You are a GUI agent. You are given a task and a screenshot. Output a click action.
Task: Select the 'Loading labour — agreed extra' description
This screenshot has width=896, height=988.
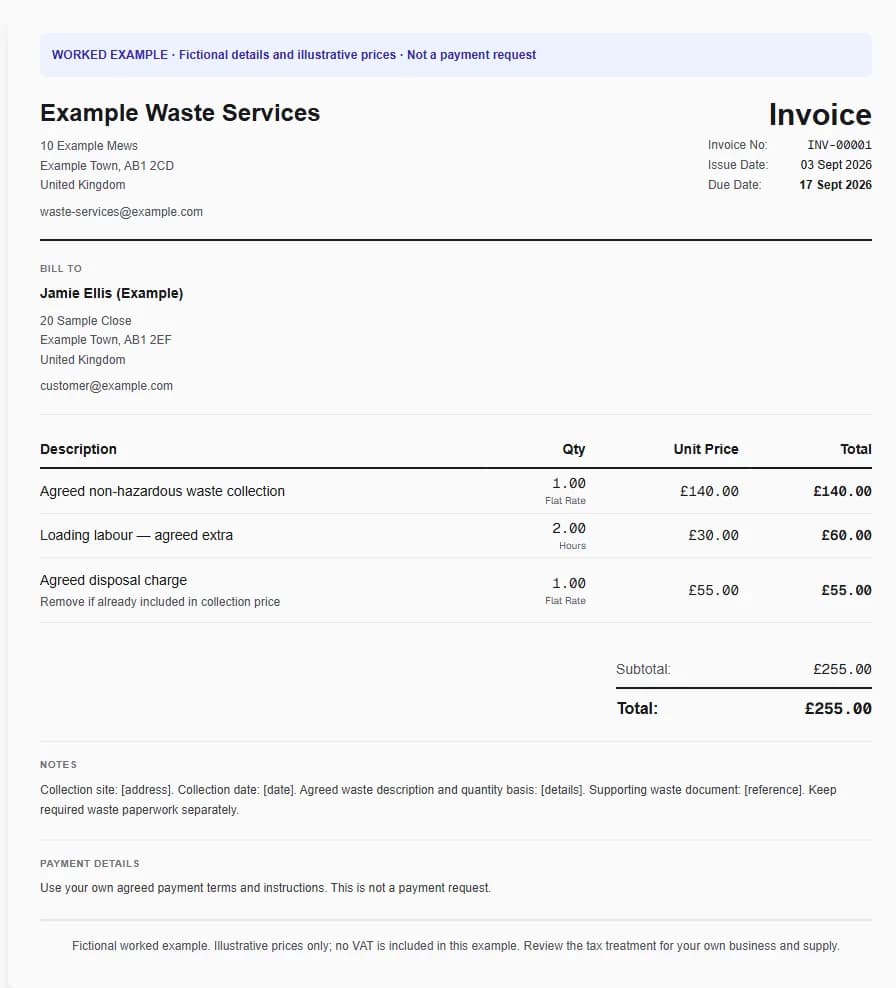[x=137, y=536]
